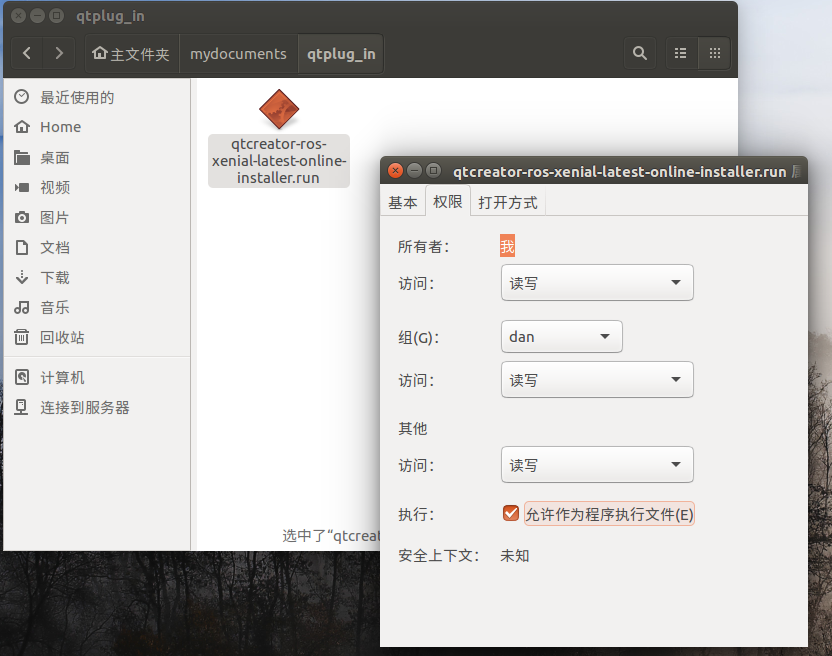Viewport: 832px width, 656px height.
Task: Toggle 允许作为程序执行文件 checkbox
Action: pyautogui.click(x=510, y=513)
